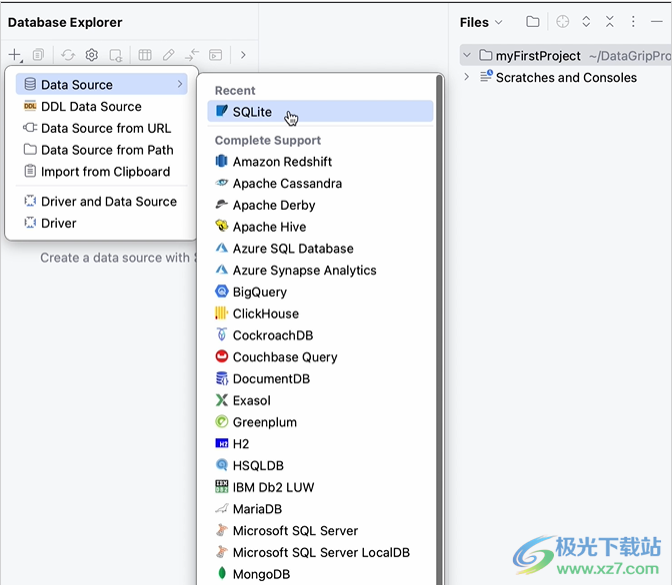Image resolution: width=672 pixels, height=585 pixels.
Task: Select ClickHouse data source
Action: [x=320, y=314]
